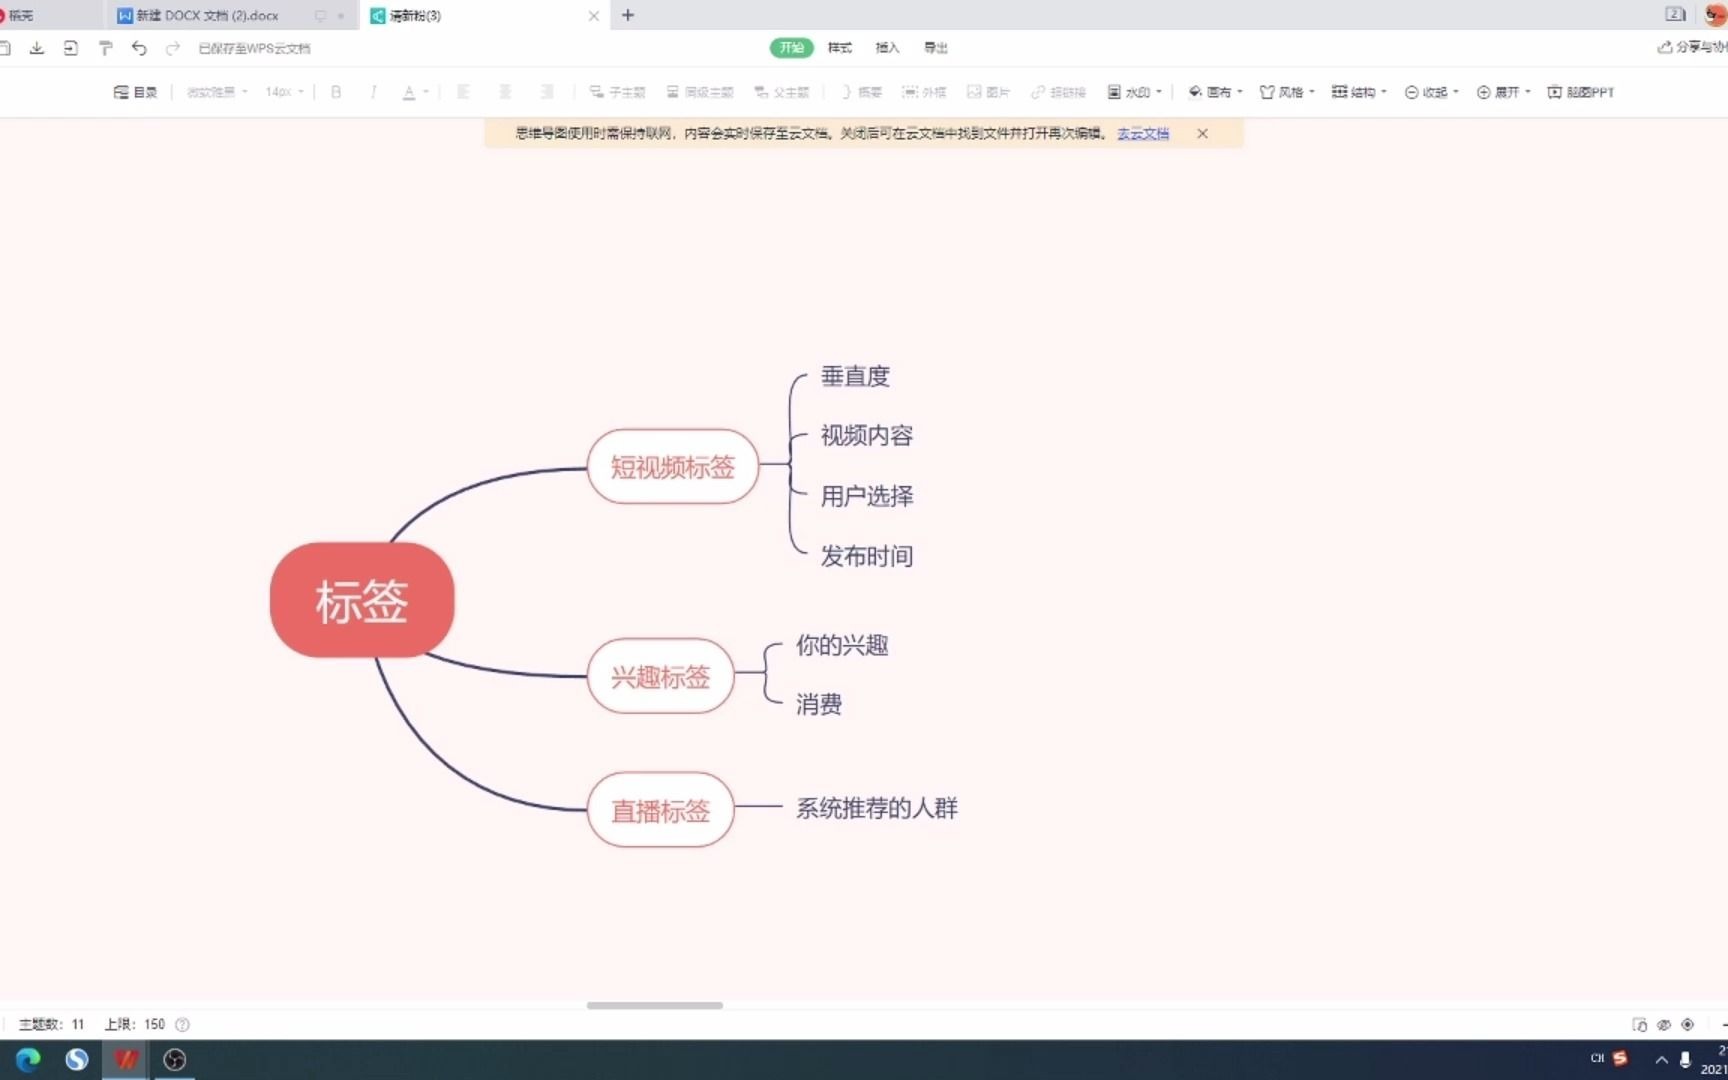The width and height of the screenshot is (1728, 1080).
Task: Align text center in toolbar
Action: [505, 92]
